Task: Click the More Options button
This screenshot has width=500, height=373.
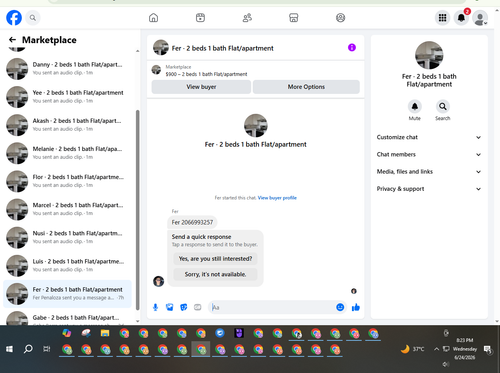Action: point(306,87)
